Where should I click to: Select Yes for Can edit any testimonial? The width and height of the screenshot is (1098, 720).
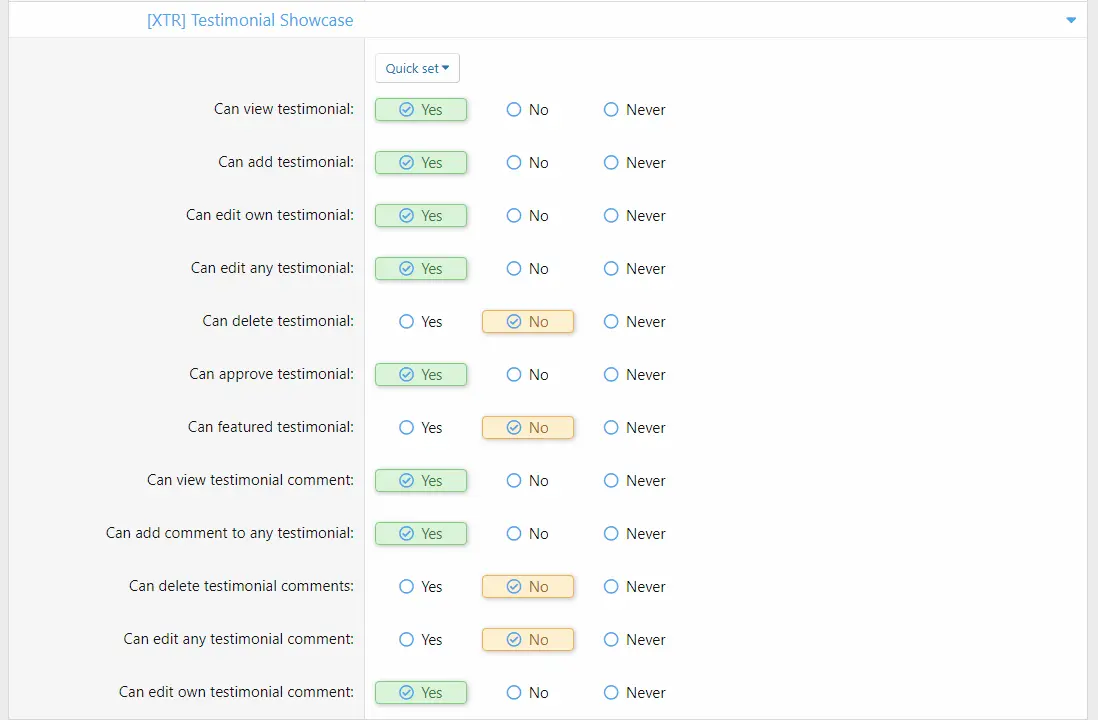coord(421,269)
